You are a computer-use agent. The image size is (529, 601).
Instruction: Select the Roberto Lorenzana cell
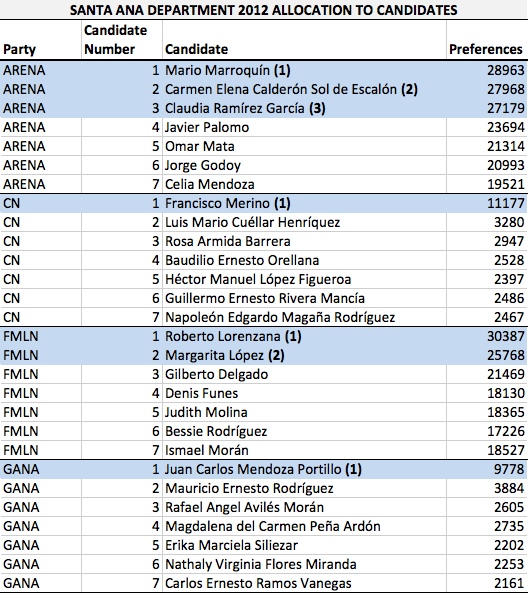click(304, 337)
